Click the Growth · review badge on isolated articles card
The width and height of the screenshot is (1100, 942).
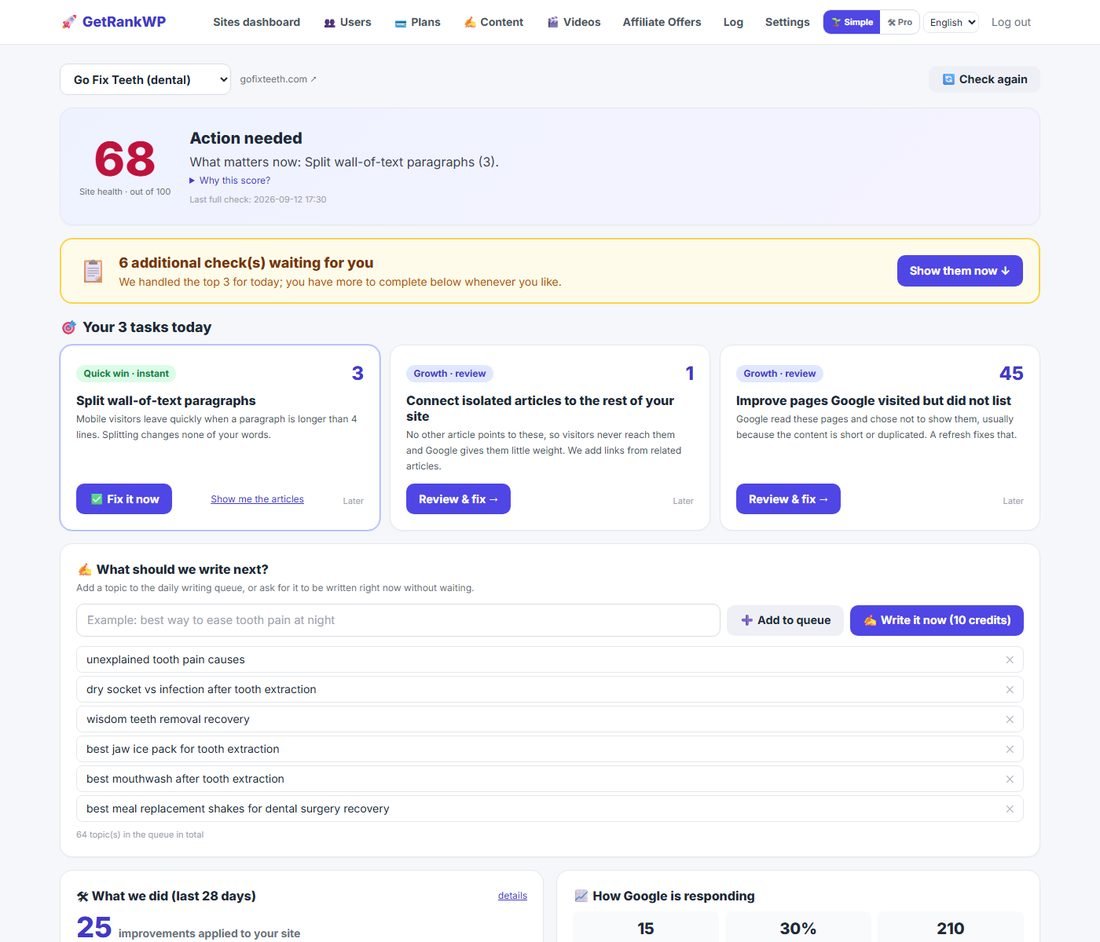pos(450,373)
